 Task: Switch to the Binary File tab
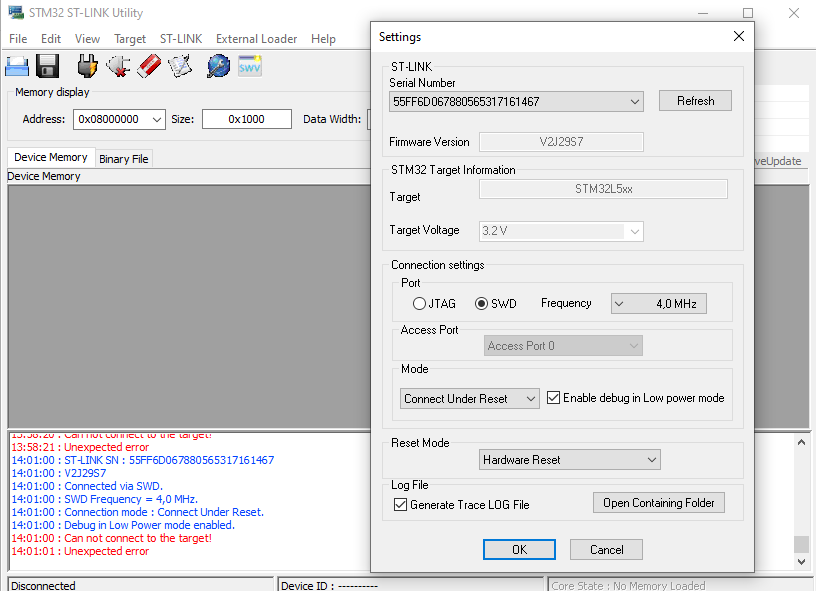[x=124, y=159]
